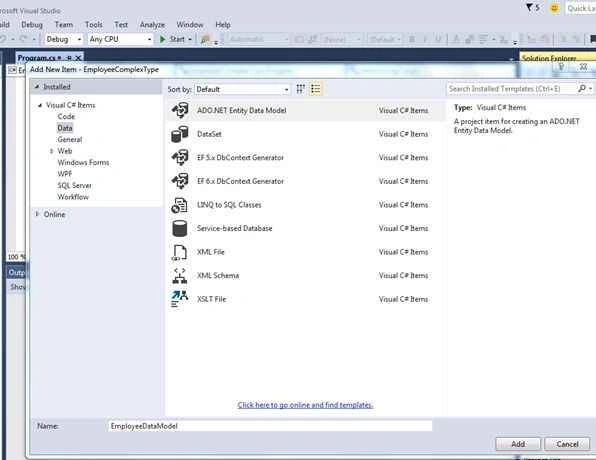The height and width of the screenshot is (460, 596).
Task: Expand the Web category in tree
Action: (x=51, y=151)
